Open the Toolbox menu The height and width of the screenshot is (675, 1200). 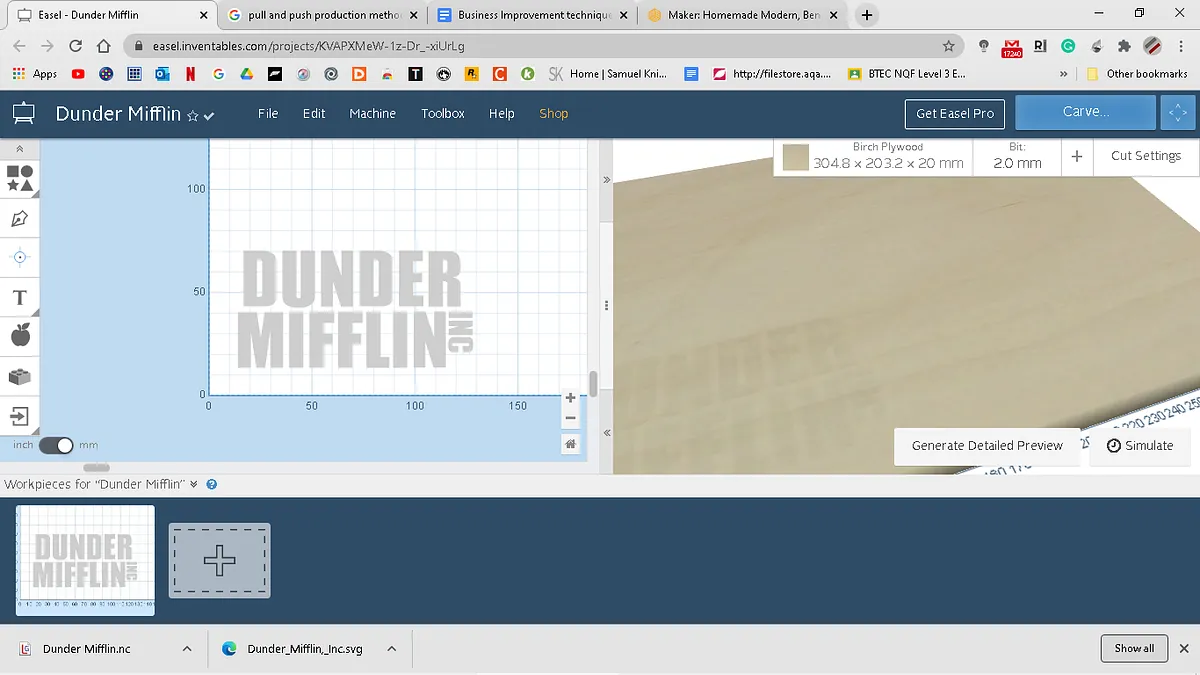point(443,114)
